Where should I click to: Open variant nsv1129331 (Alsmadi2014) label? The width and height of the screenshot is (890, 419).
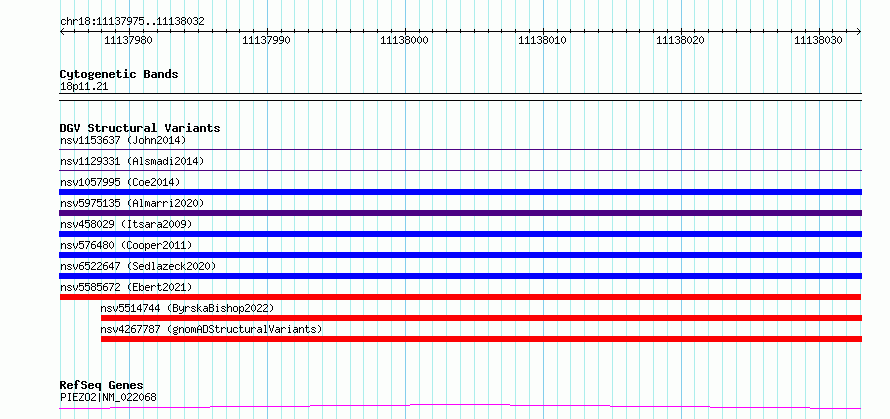(132, 161)
